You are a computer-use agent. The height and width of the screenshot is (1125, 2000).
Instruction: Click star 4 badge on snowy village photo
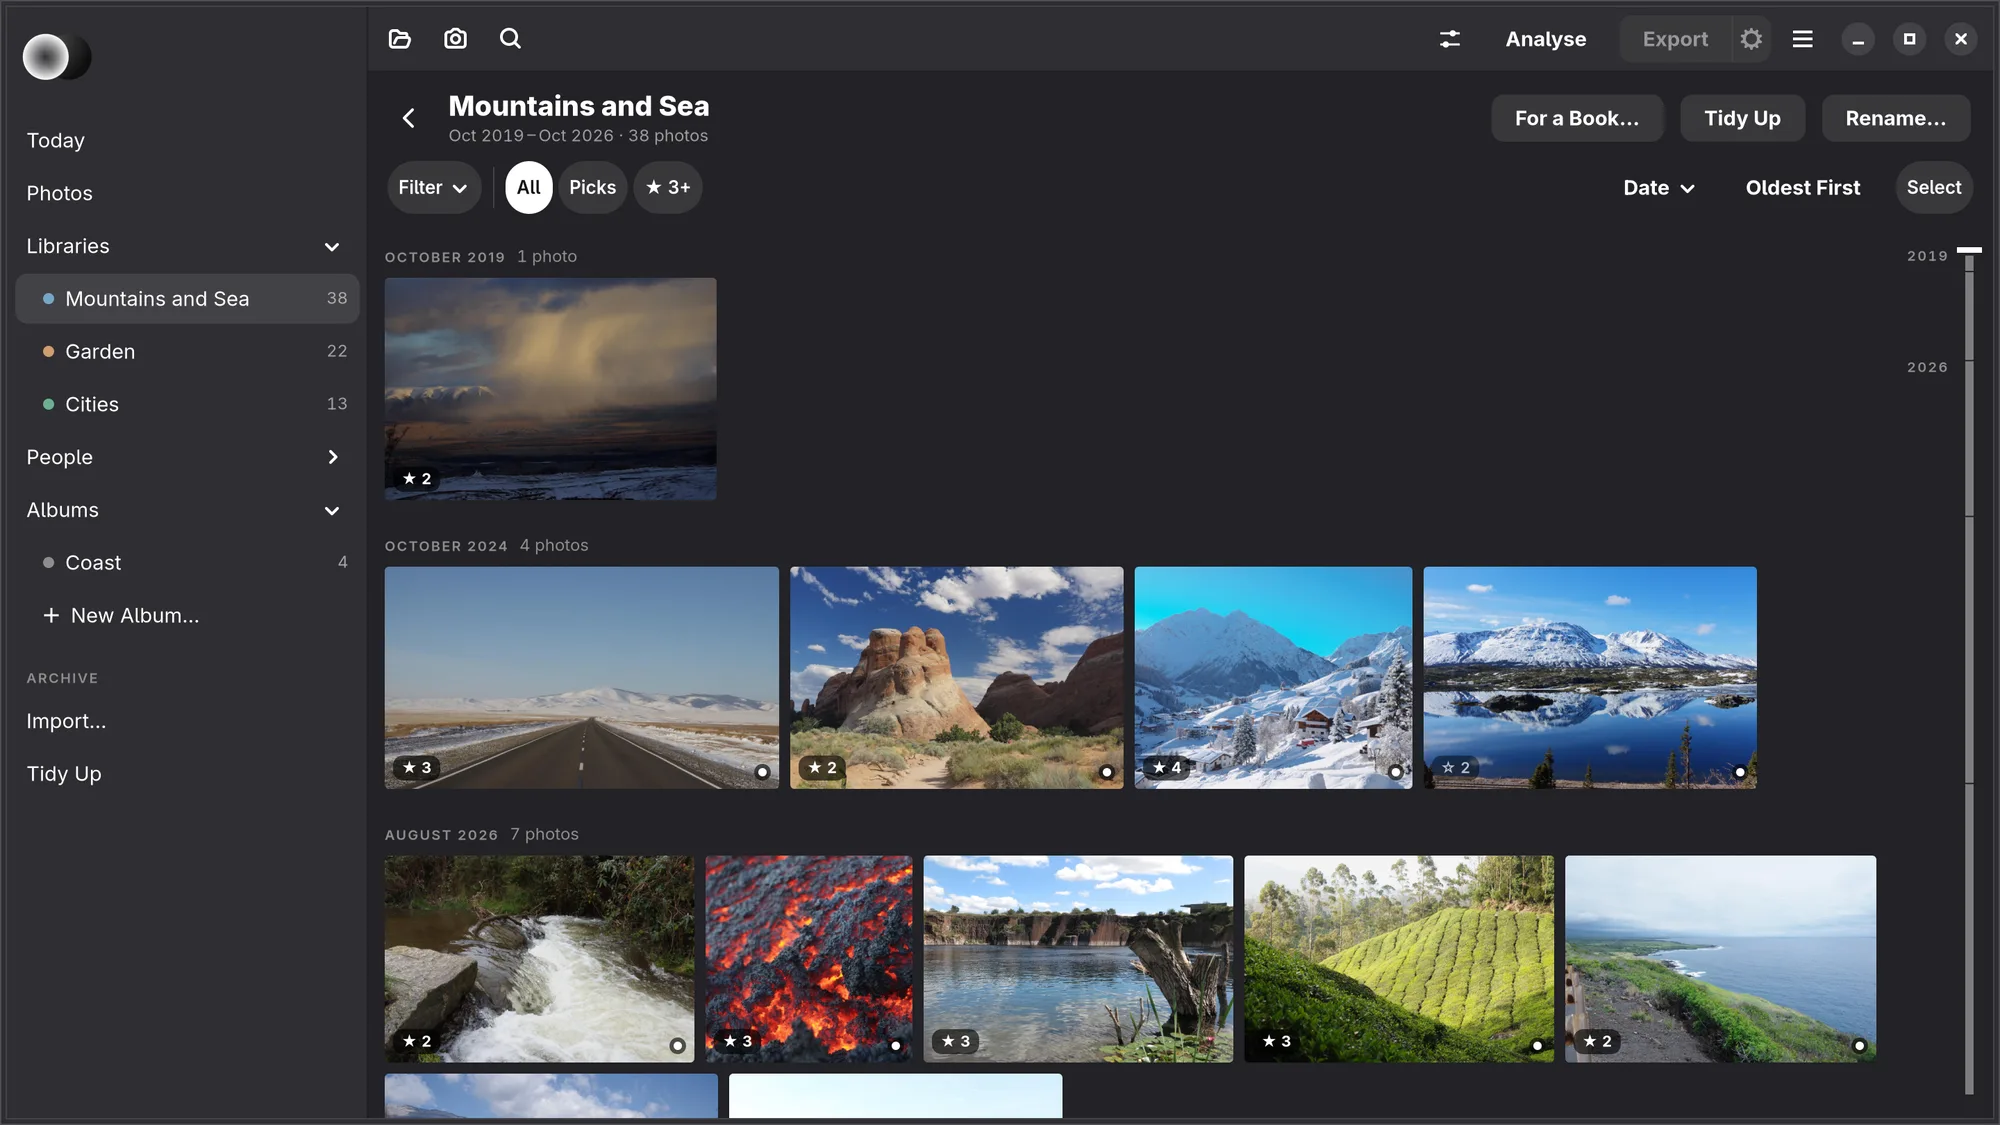pyautogui.click(x=1167, y=767)
